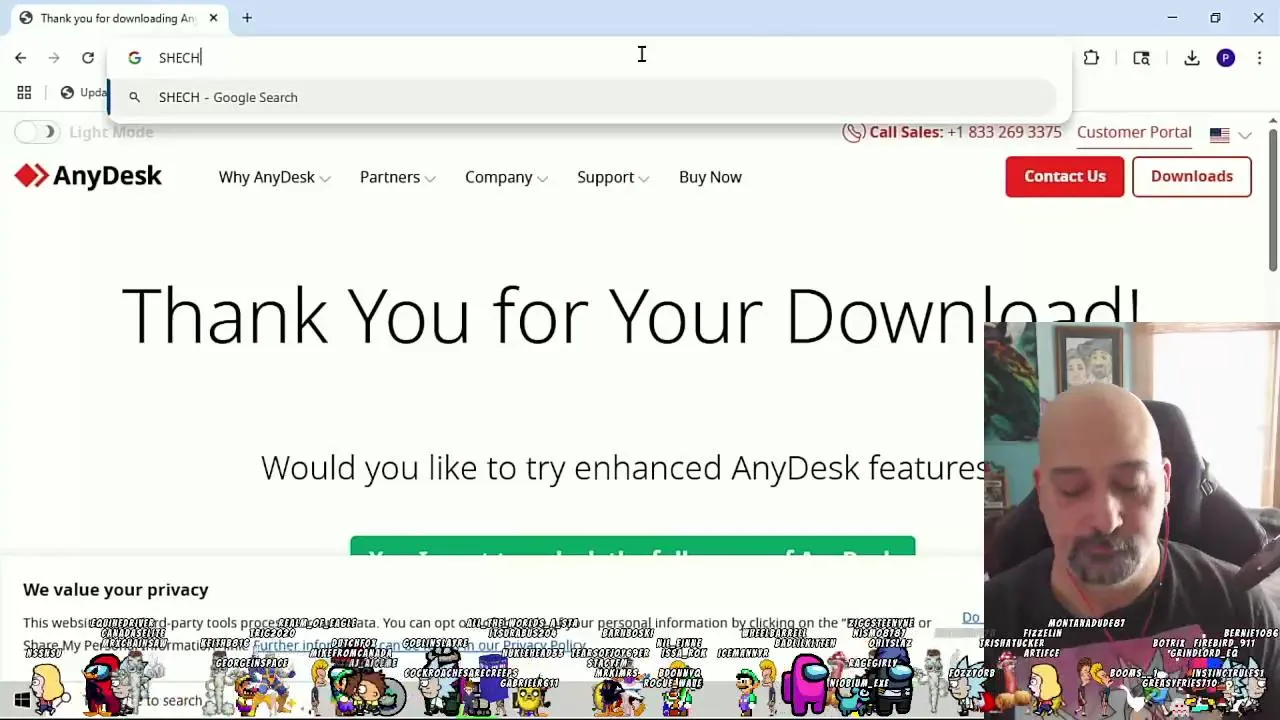This screenshot has width=1280, height=720.
Task: Click the media control icon next to extensions
Action: [x=1141, y=58]
